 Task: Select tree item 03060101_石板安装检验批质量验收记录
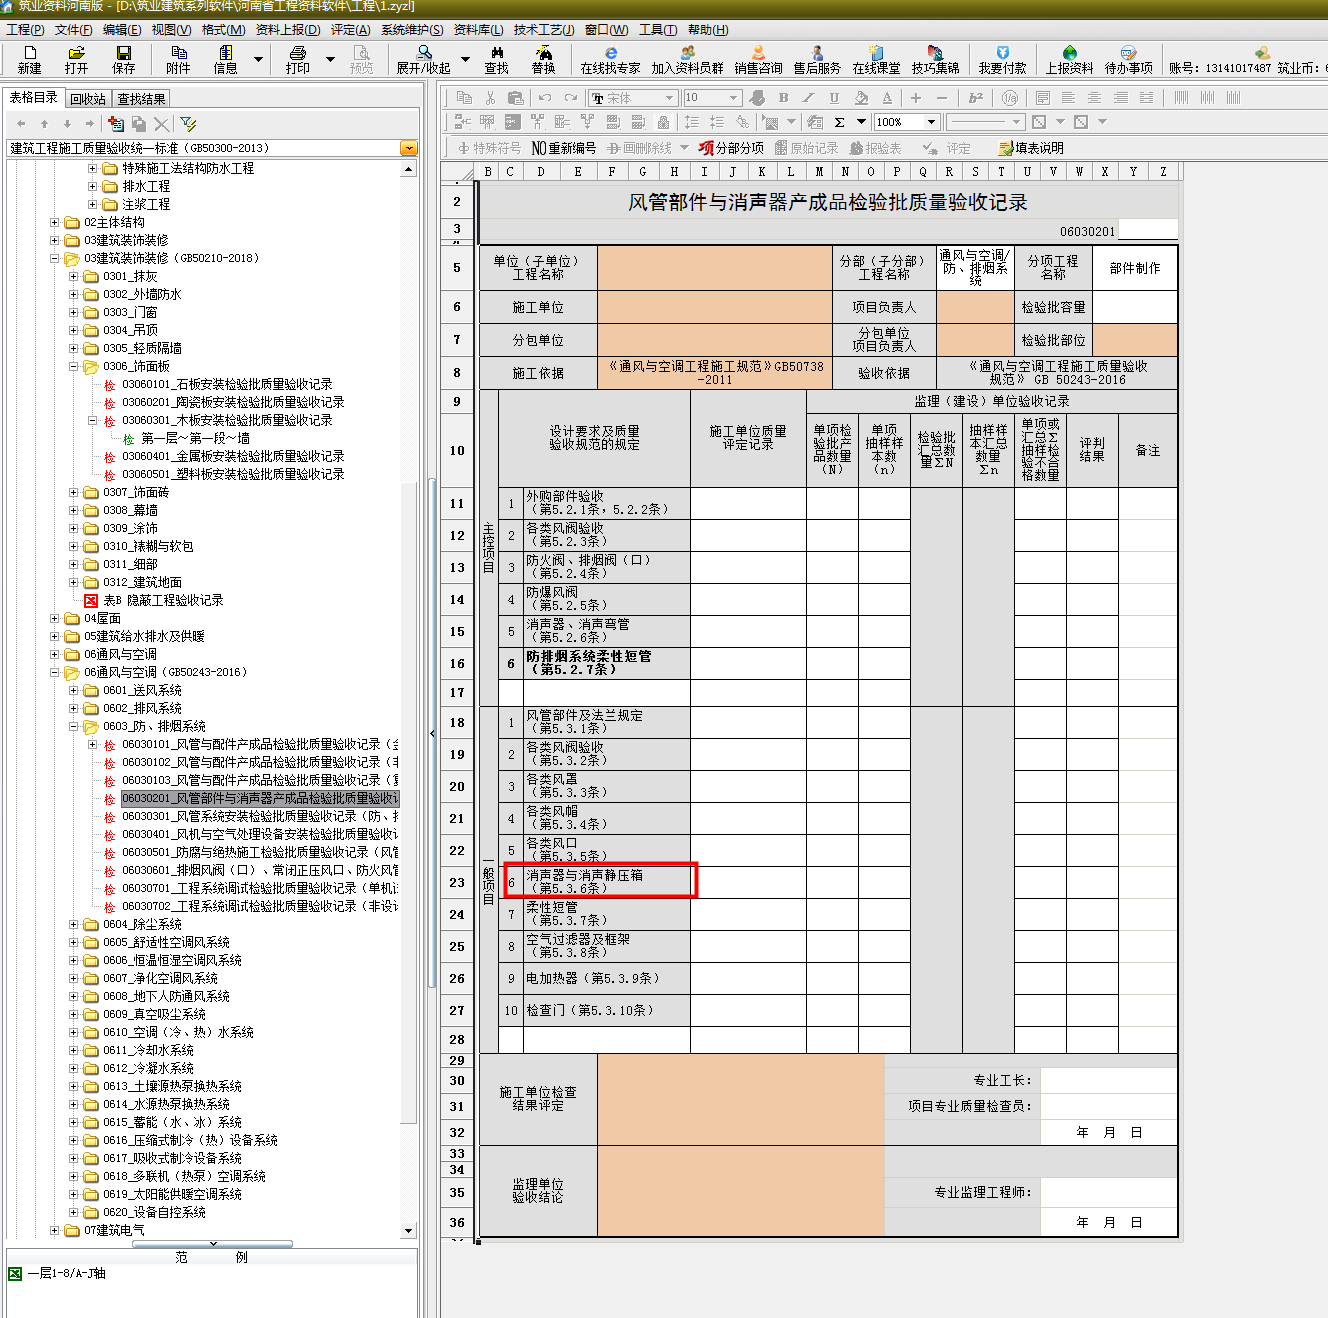[227, 384]
